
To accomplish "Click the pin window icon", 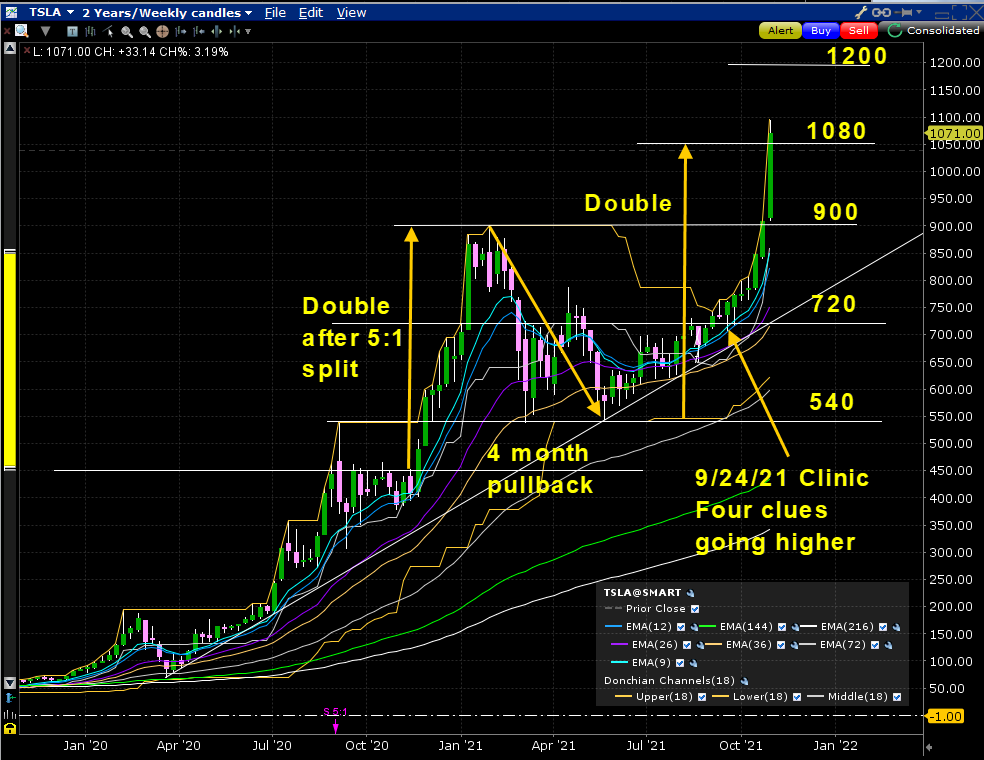I will click(904, 13).
